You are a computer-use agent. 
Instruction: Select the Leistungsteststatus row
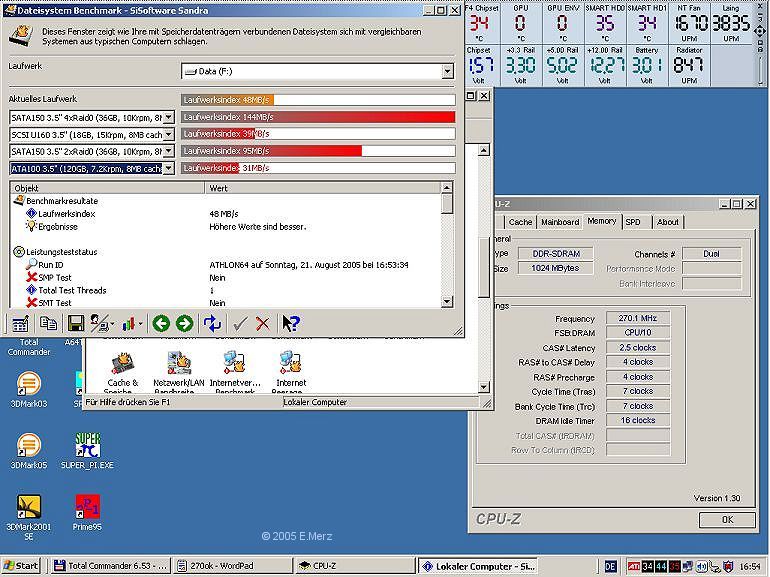pyautogui.click(x=225, y=252)
